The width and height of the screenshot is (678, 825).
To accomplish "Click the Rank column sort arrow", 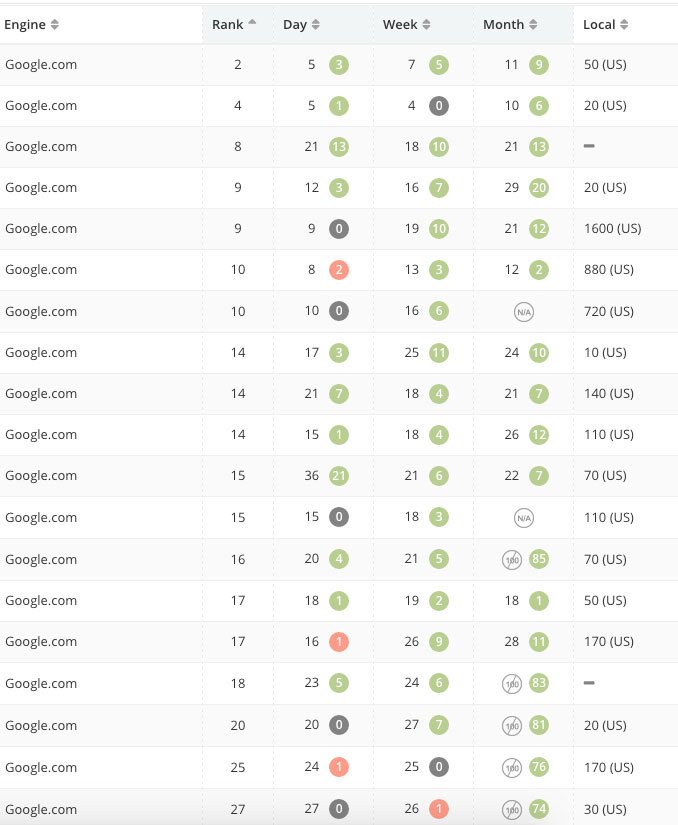I will [252, 22].
